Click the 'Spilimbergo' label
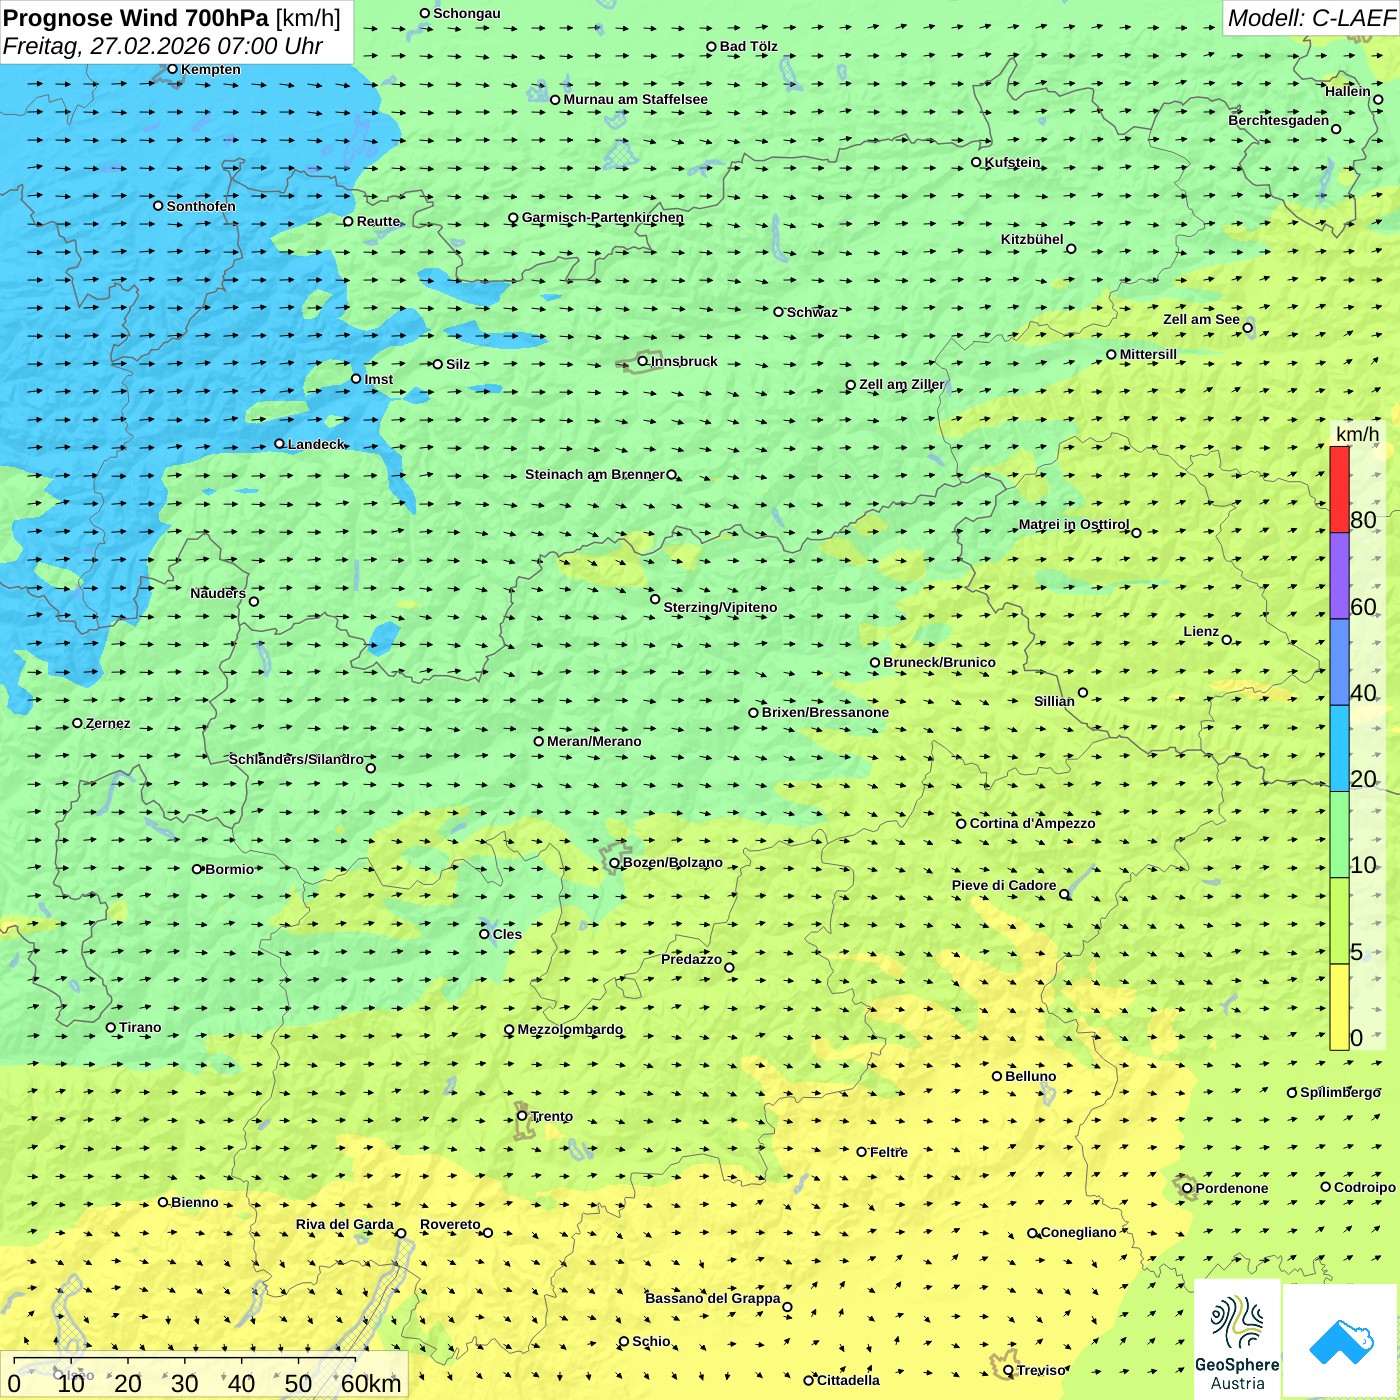This screenshot has height=1400, width=1400. tap(1340, 1092)
